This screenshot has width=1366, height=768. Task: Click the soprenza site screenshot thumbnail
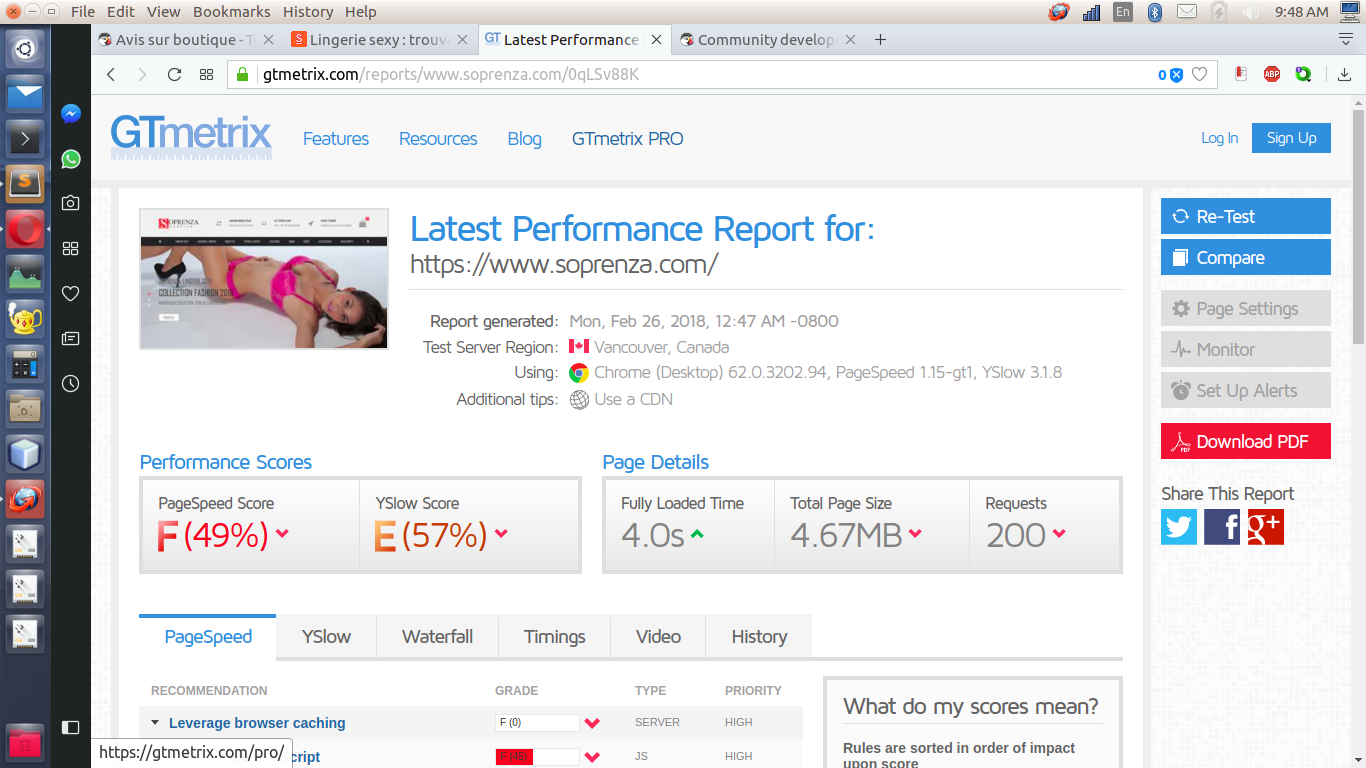coord(264,279)
